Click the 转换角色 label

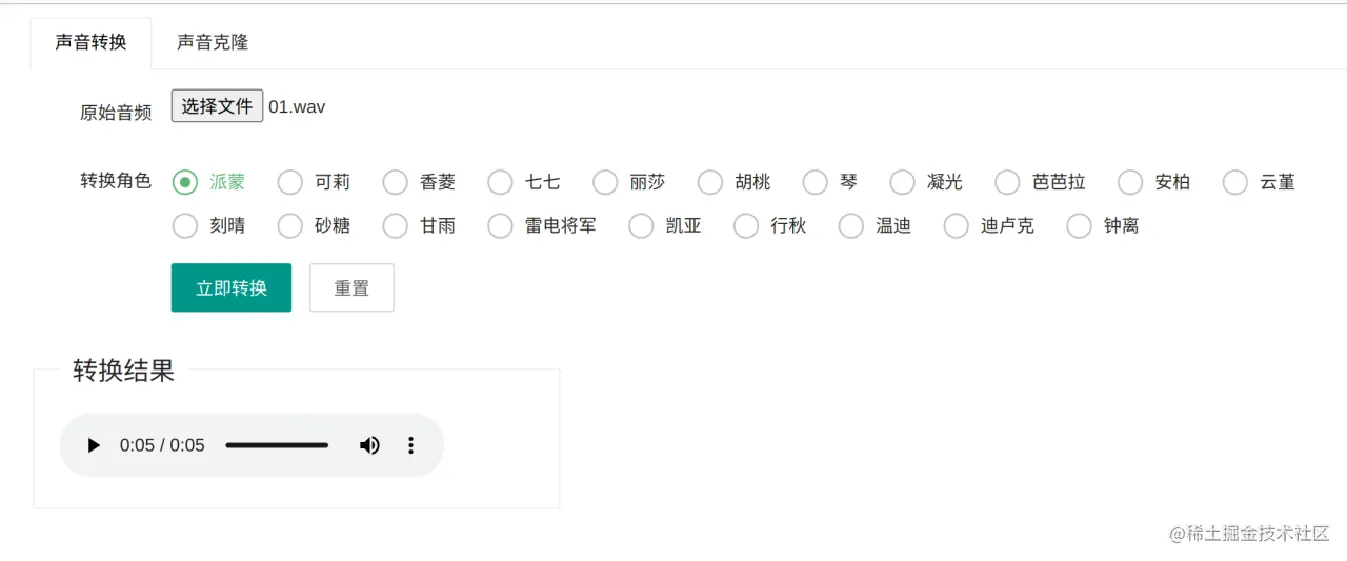pyautogui.click(x=116, y=181)
